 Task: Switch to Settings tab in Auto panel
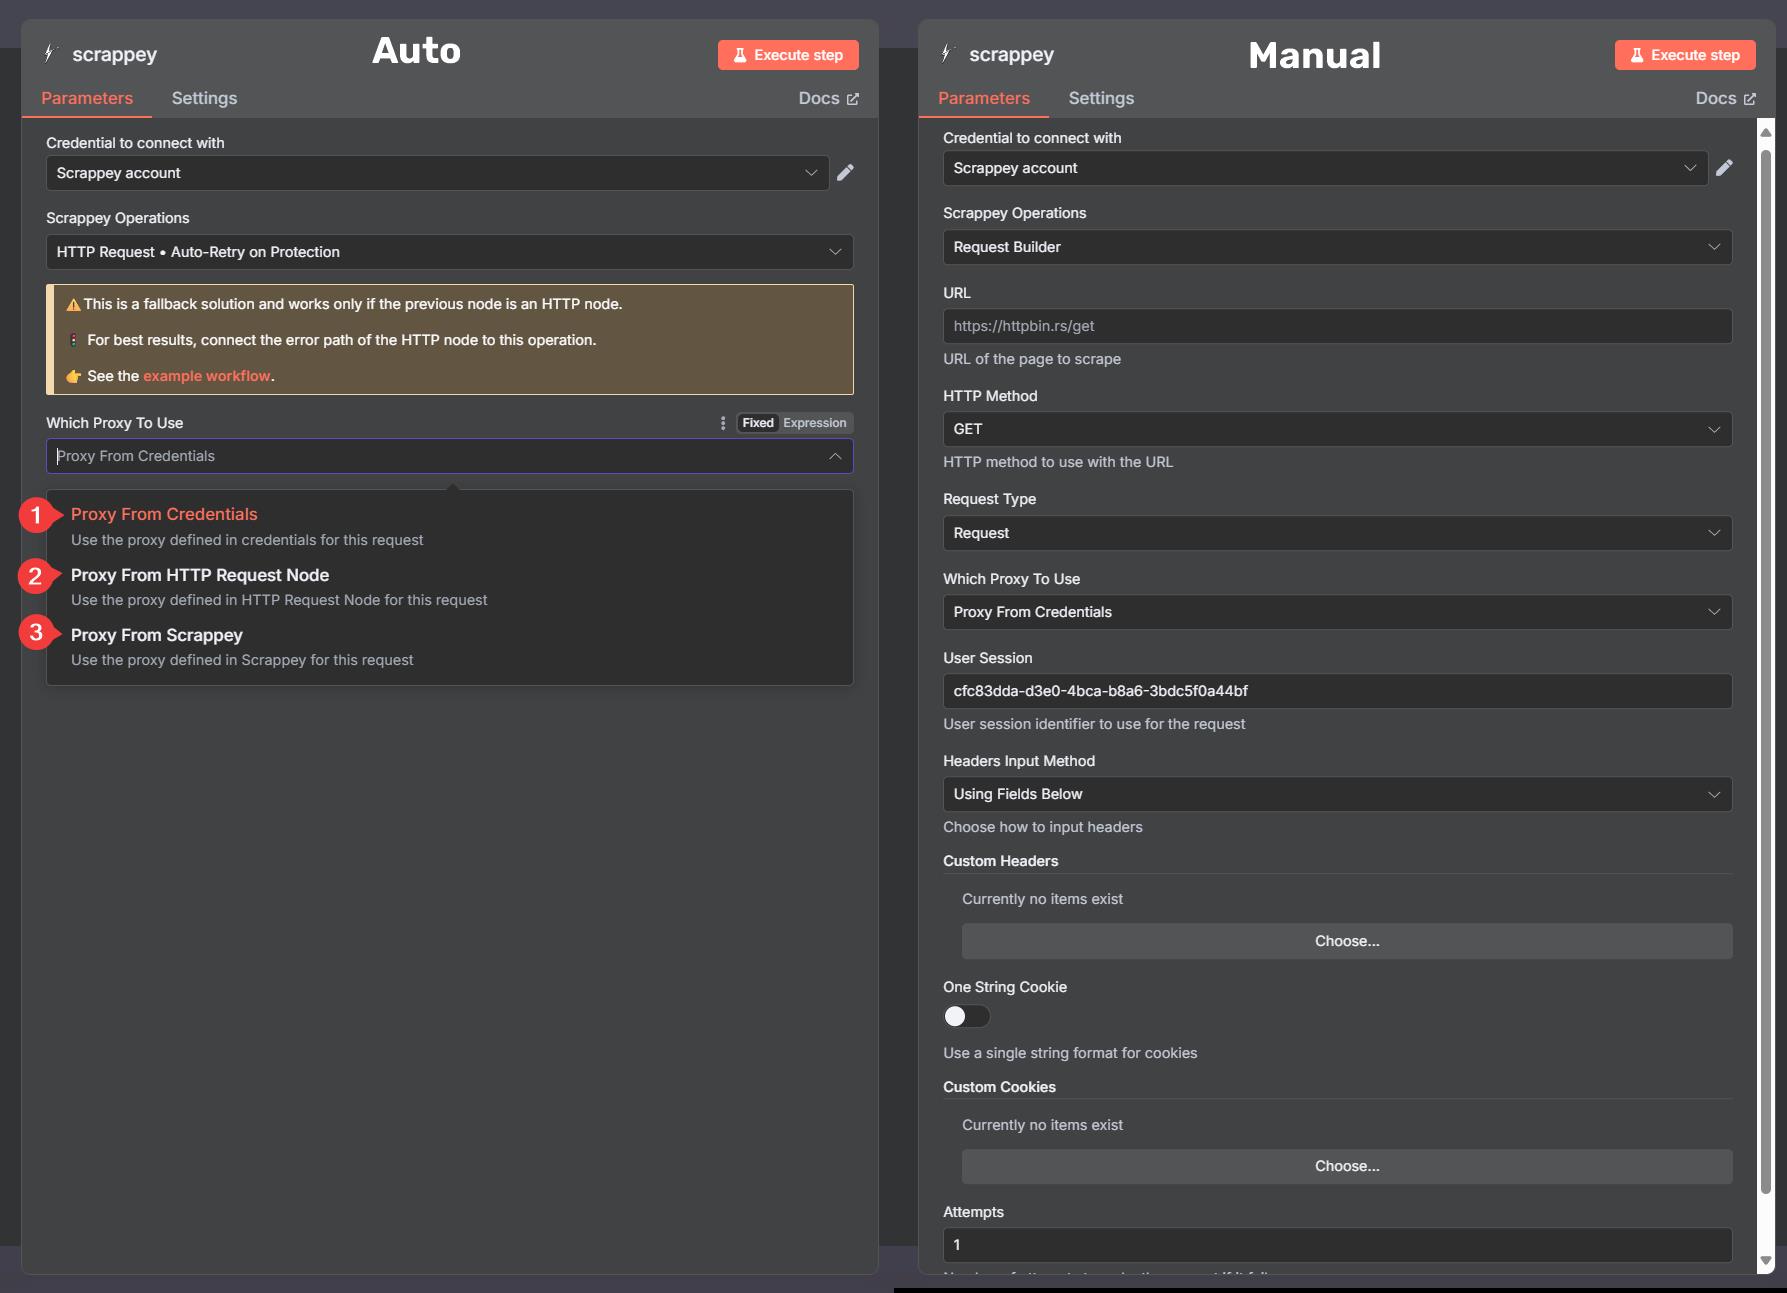pyautogui.click(x=204, y=98)
